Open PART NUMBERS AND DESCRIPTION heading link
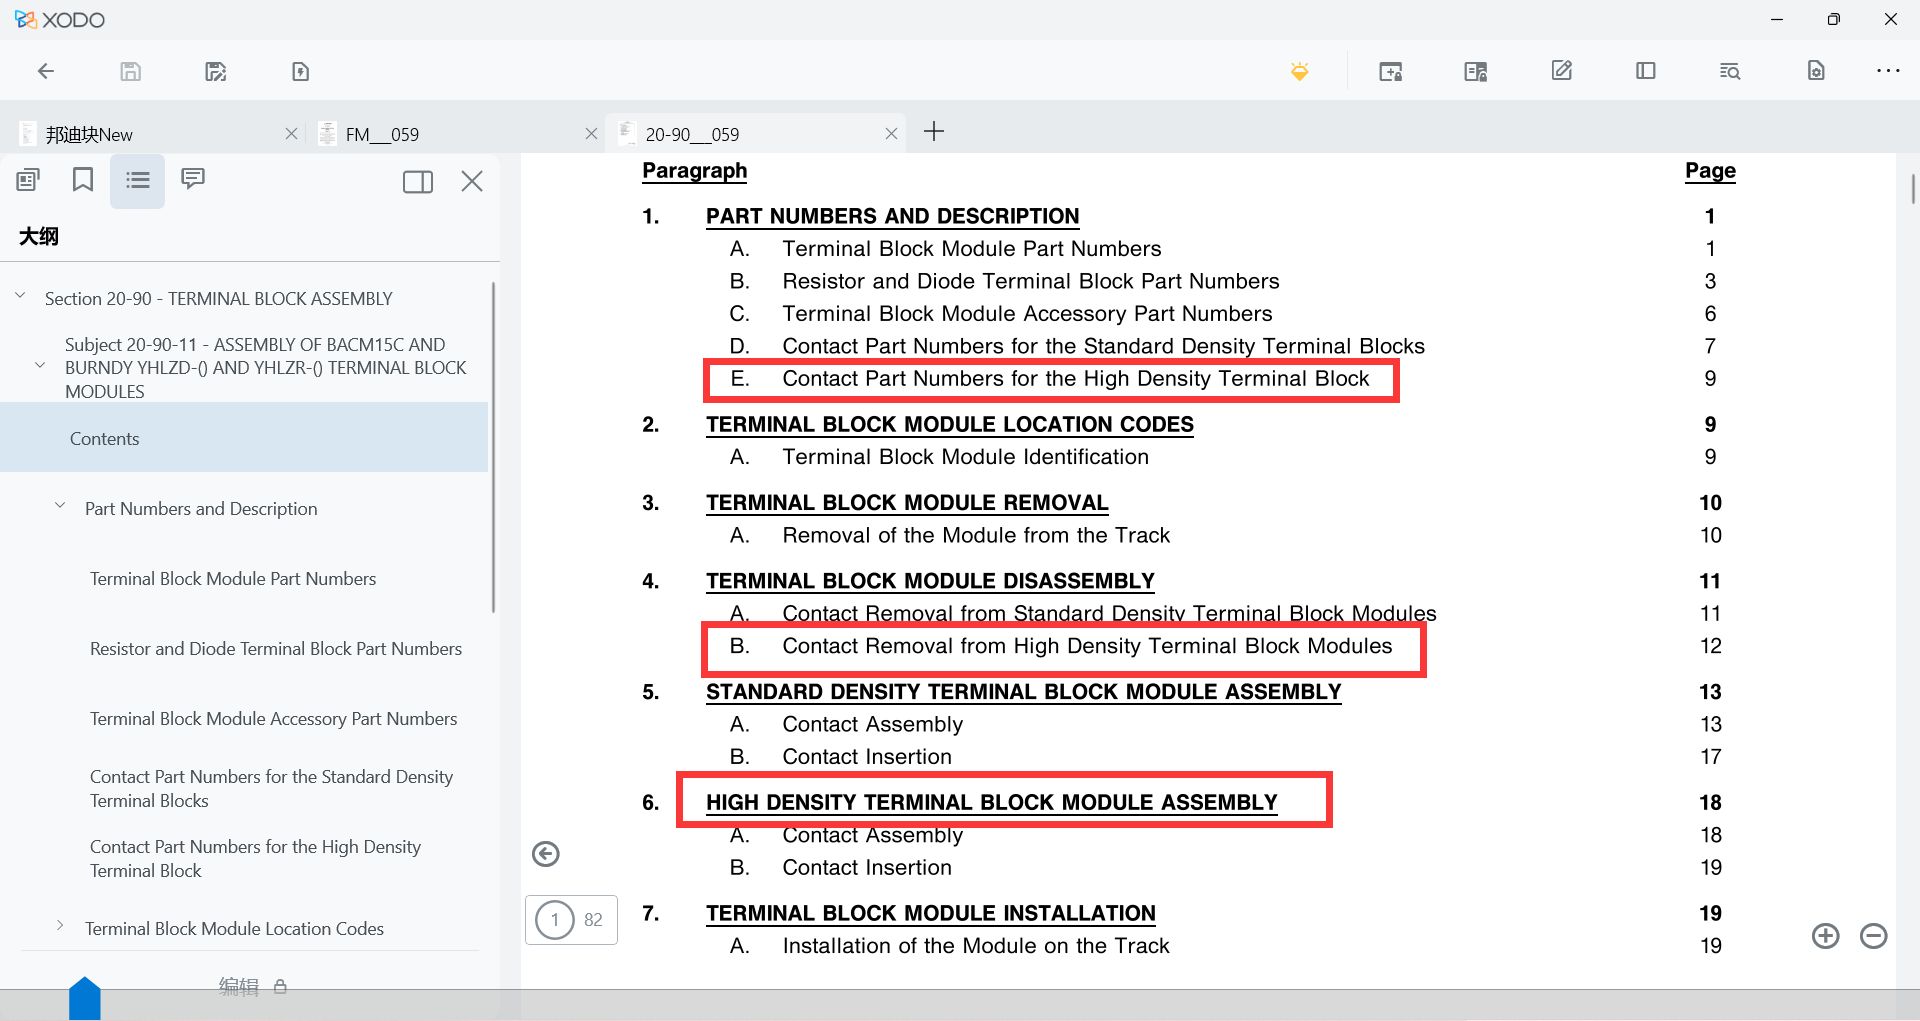 [892, 216]
